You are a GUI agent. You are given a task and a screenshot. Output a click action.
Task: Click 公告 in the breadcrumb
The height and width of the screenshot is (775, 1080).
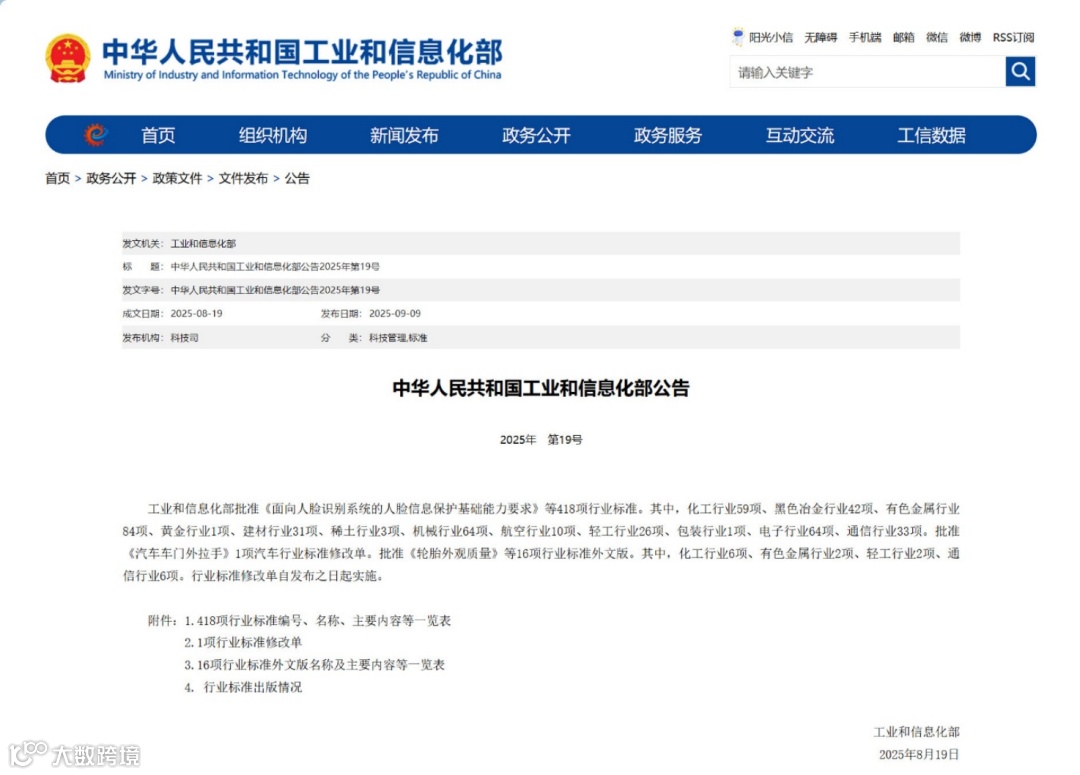click(297, 178)
